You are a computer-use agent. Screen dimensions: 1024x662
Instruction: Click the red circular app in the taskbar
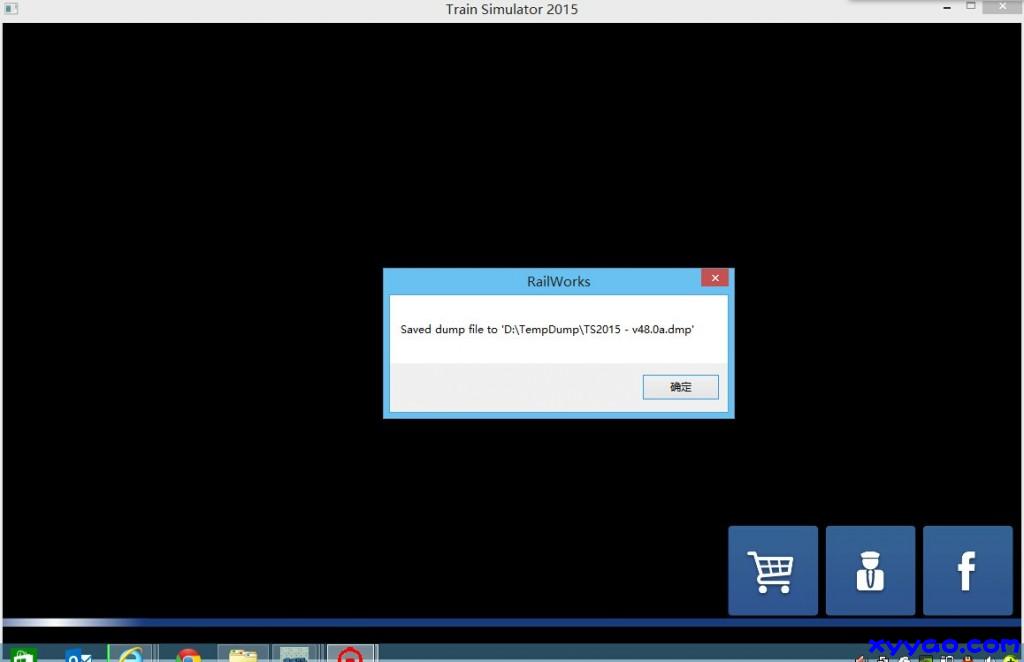click(x=350, y=654)
